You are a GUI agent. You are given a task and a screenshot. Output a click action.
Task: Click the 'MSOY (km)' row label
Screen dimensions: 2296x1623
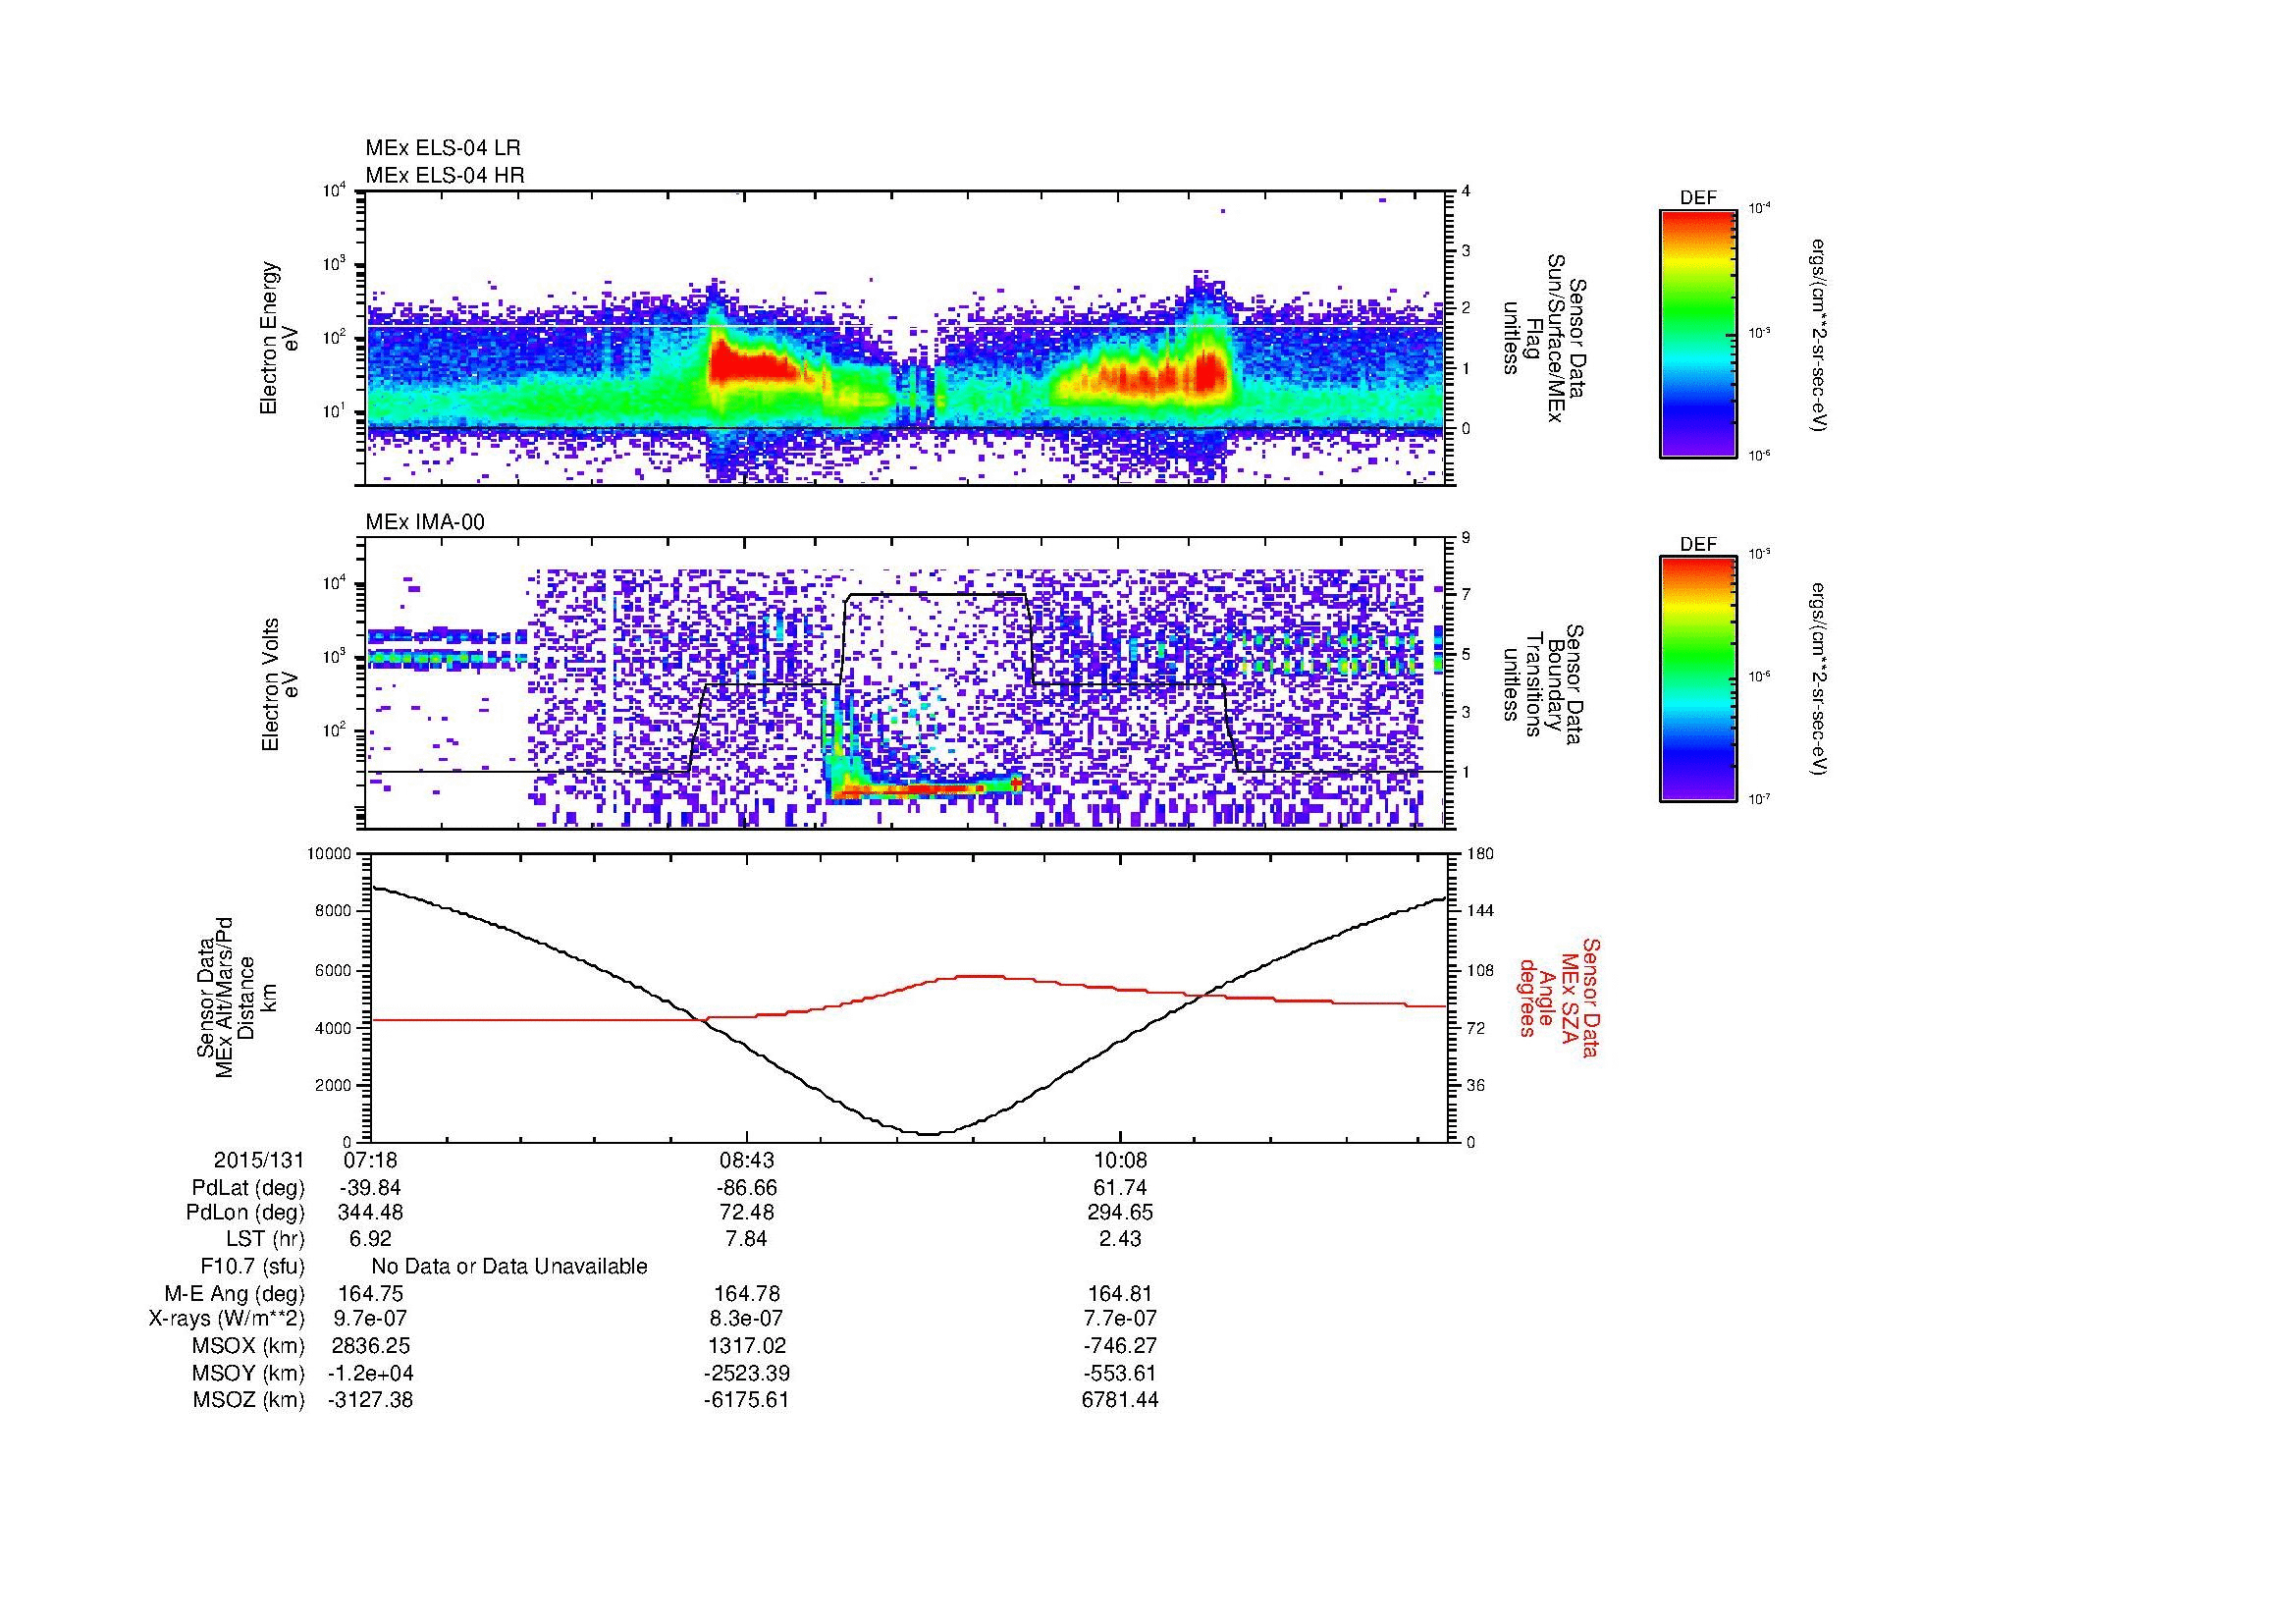click(x=249, y=1374)
